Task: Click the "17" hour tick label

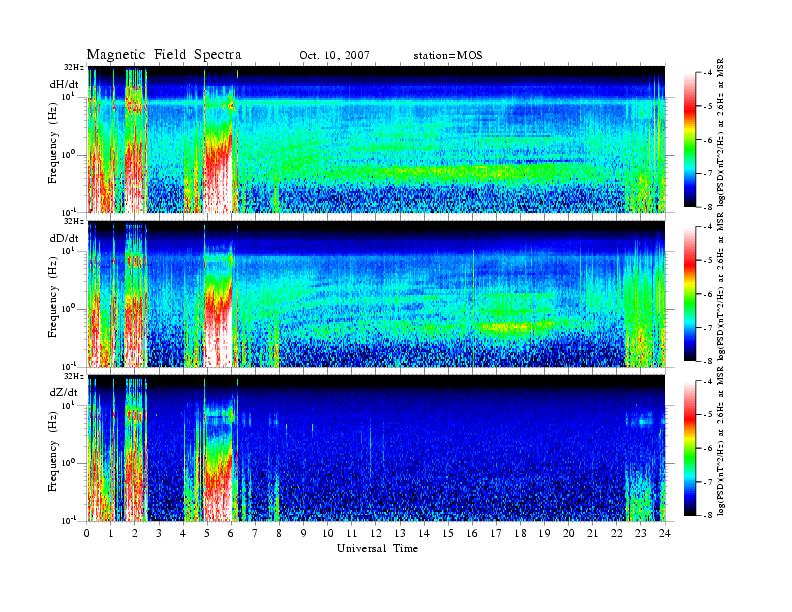Action: coord(496,533)
